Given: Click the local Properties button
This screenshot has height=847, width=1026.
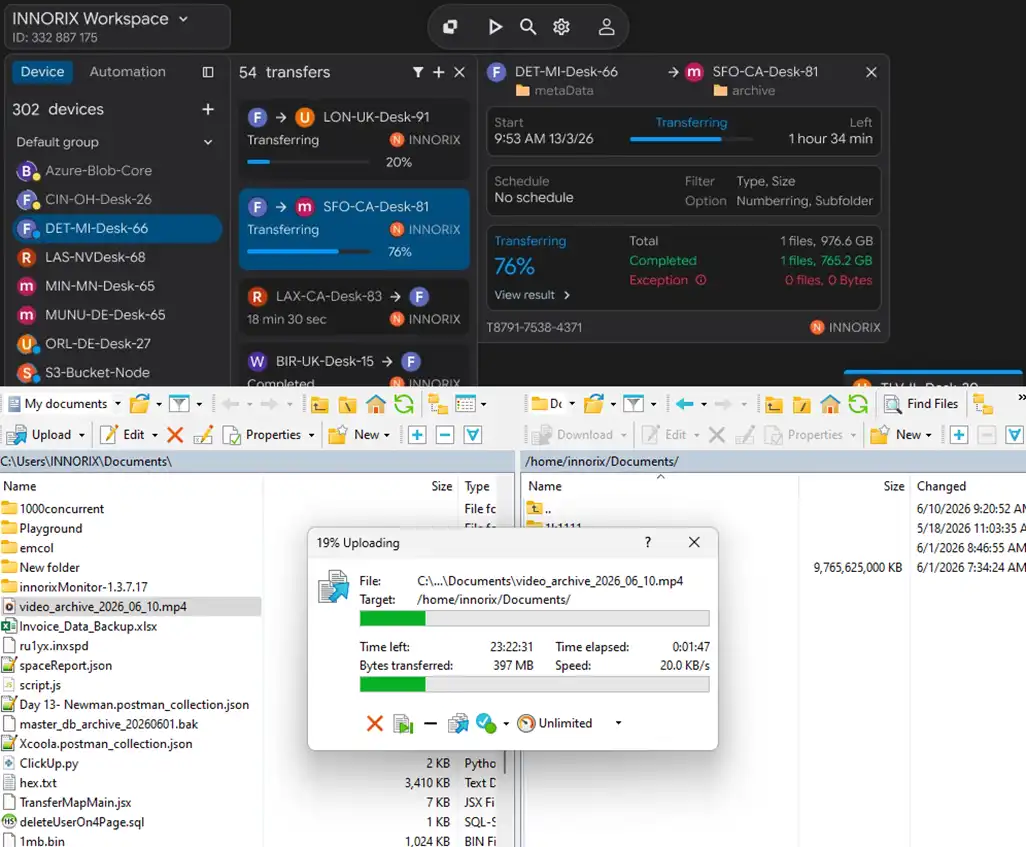Looking at the screenshot, I should point(262,435).
